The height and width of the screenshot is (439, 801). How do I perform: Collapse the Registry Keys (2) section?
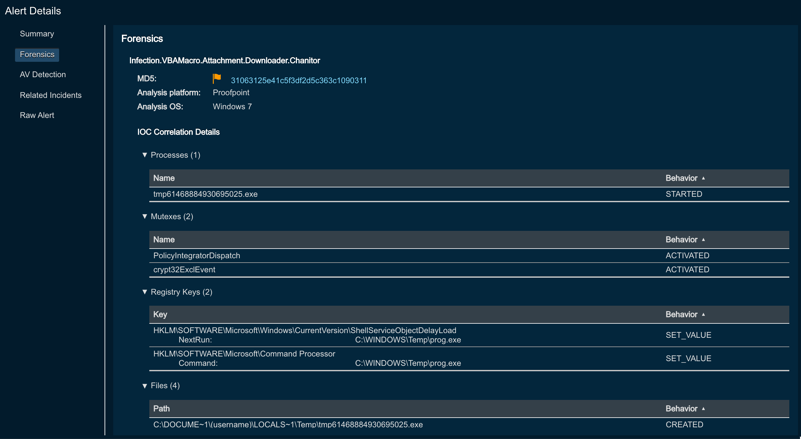[145, 293]
